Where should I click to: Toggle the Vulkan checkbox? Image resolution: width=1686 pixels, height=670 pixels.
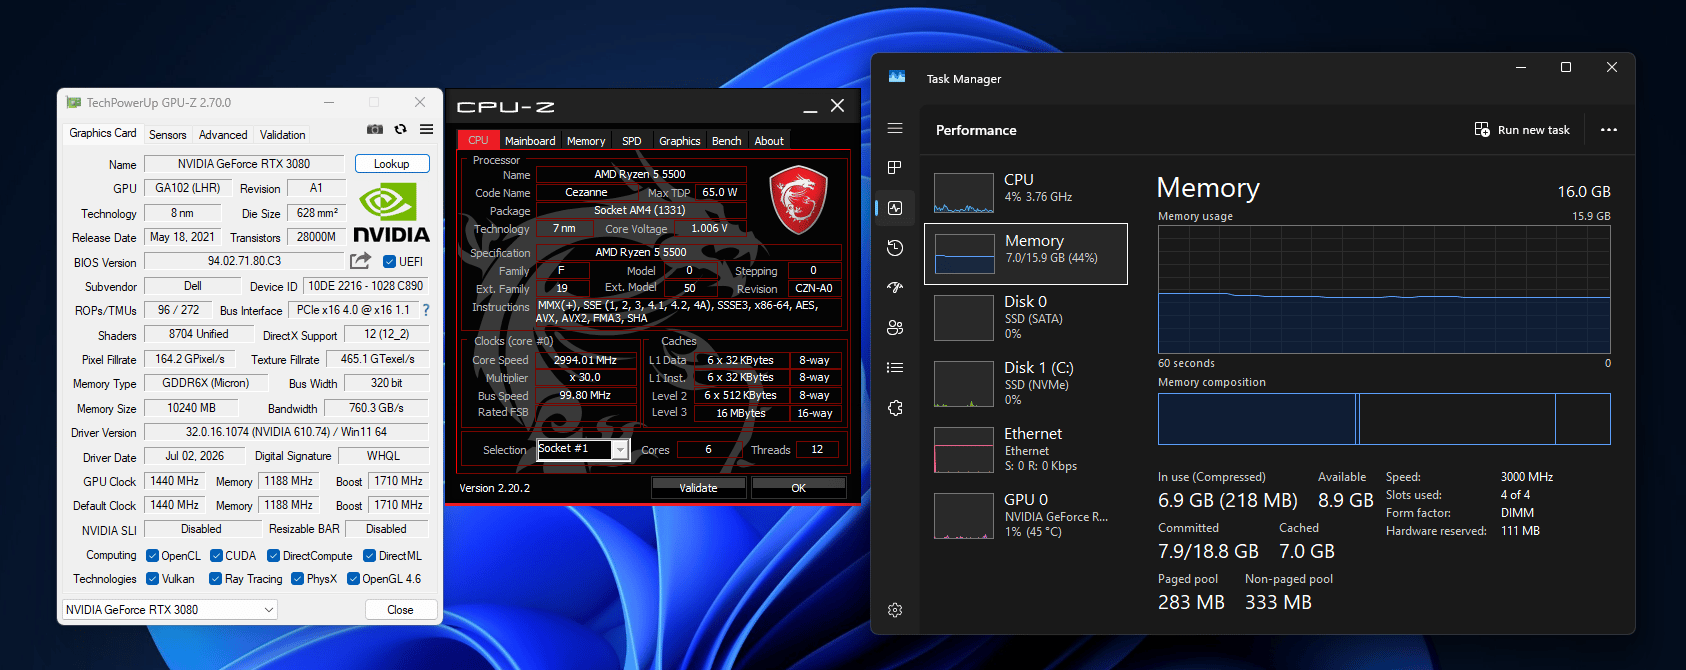[152, 579]
